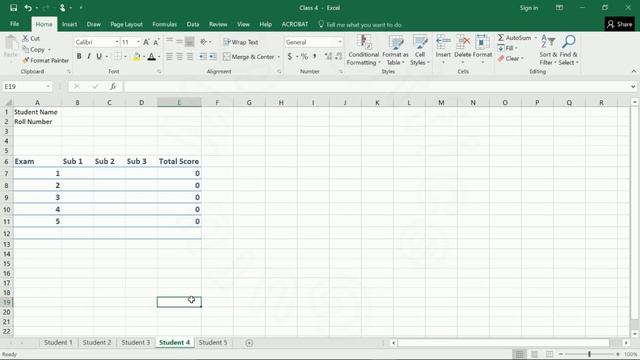The image size is (640, 360).
Task: Toggle Wrap Text
Action: click(241, 42)
